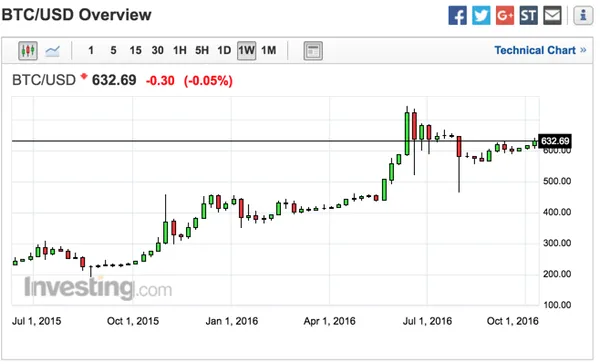Image resolution: width=600 pixels, height=364 pixels.
Task: Click the Apr 1, 2016 axis label
Action: click(x=329, y=321)
